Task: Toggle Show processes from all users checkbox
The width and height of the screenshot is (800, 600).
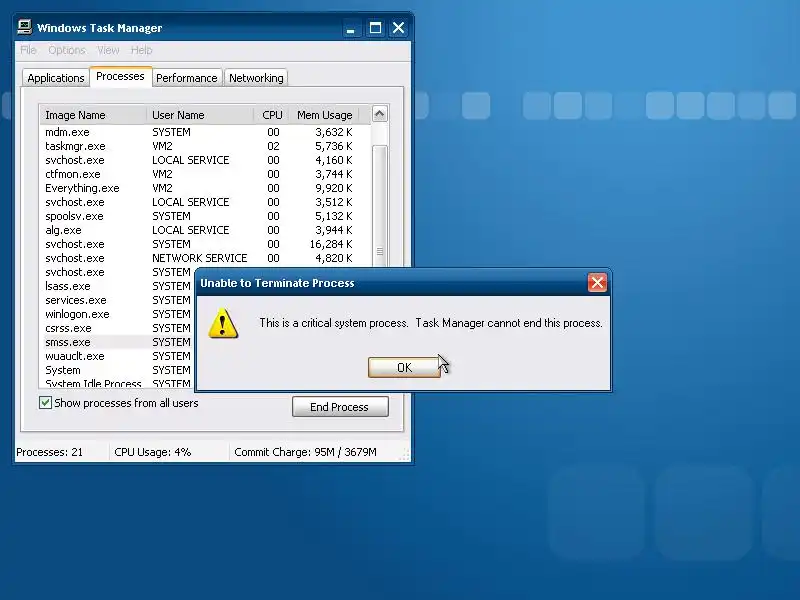Action: coord(45,403)
